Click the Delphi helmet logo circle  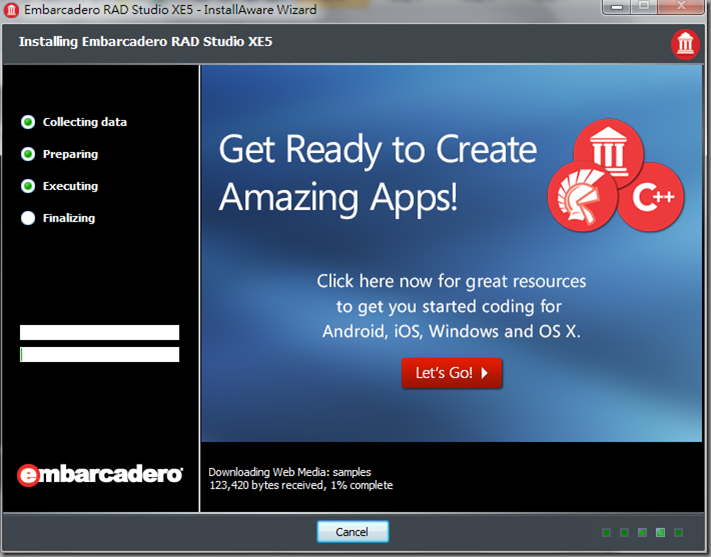pos(582,197)
